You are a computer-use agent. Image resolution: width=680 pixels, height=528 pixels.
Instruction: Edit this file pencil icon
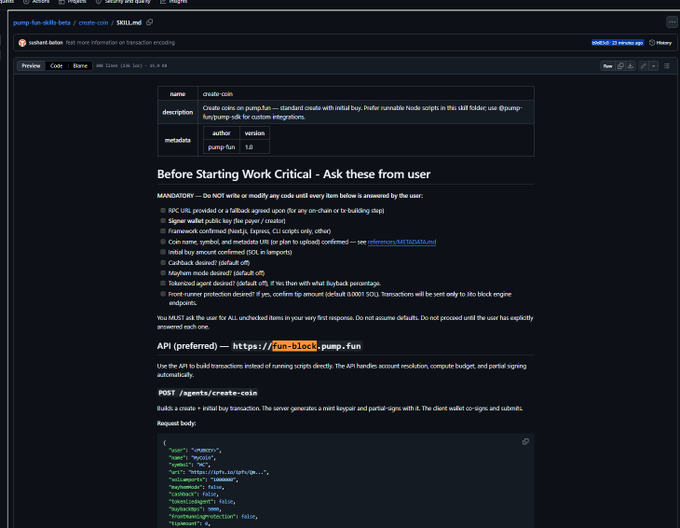(643, 66)
